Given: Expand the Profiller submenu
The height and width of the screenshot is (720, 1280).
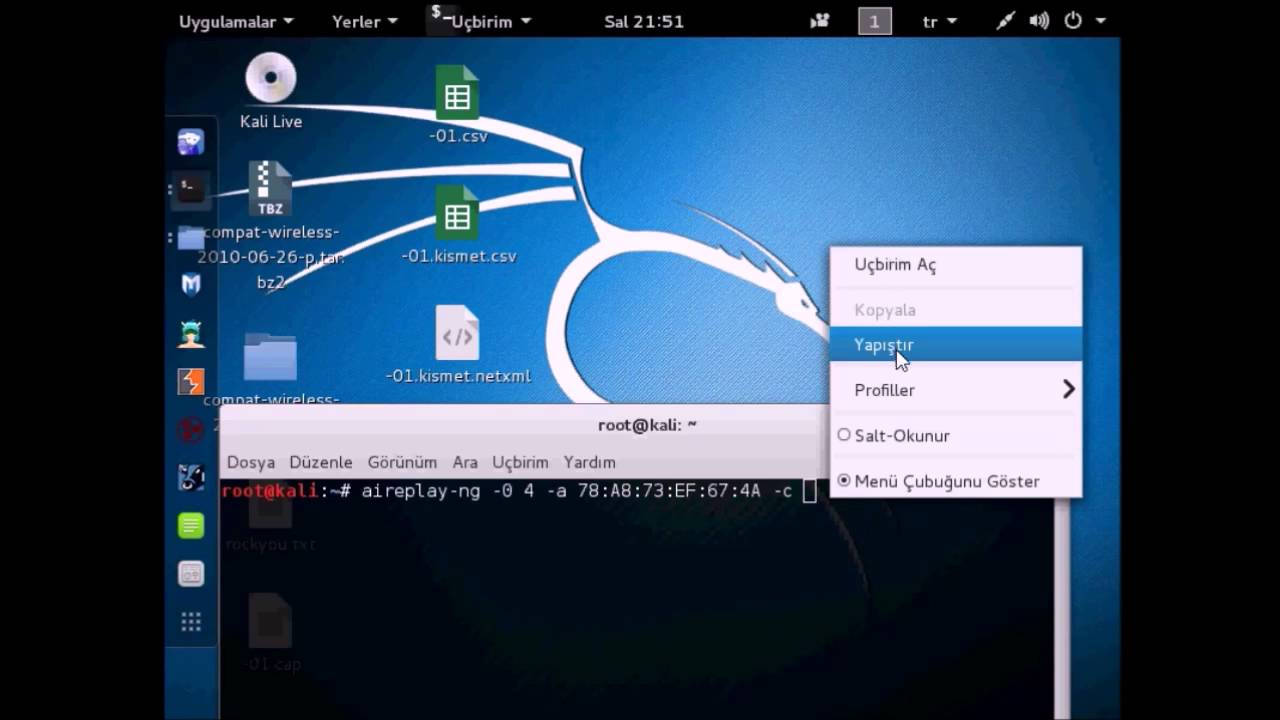Looking at the screenshot, I should (956, 390).
